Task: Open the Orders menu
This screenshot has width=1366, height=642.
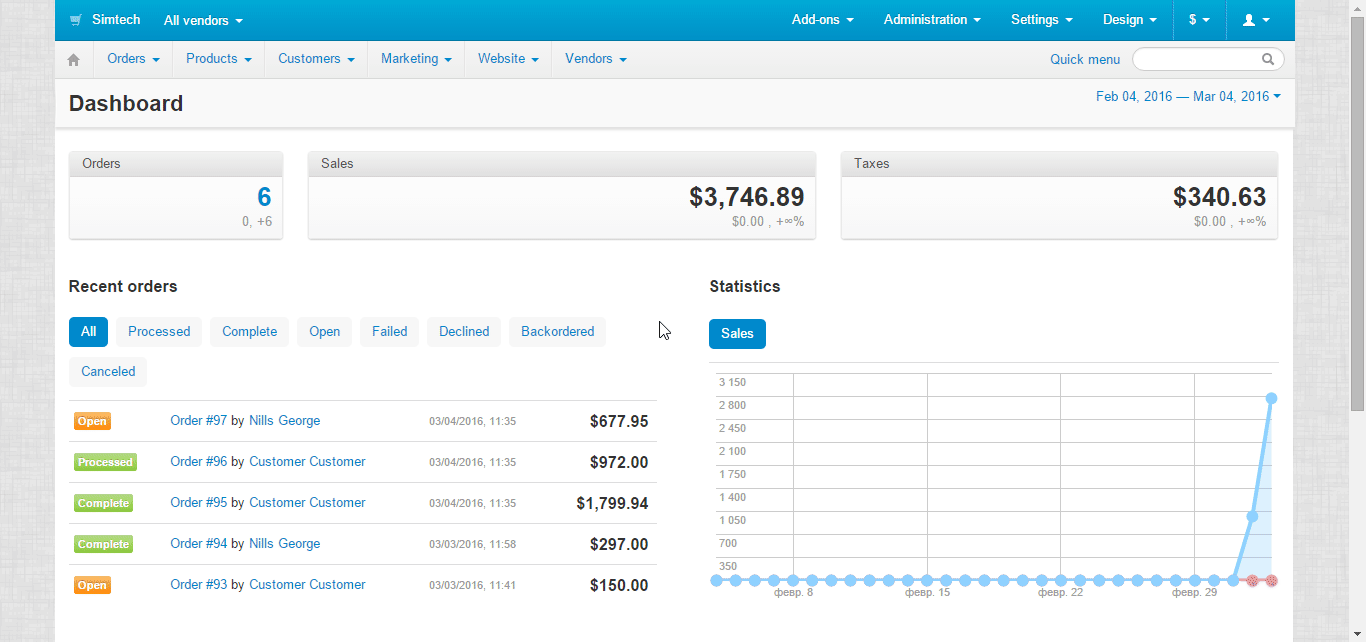Action: (x=133, y=59)
